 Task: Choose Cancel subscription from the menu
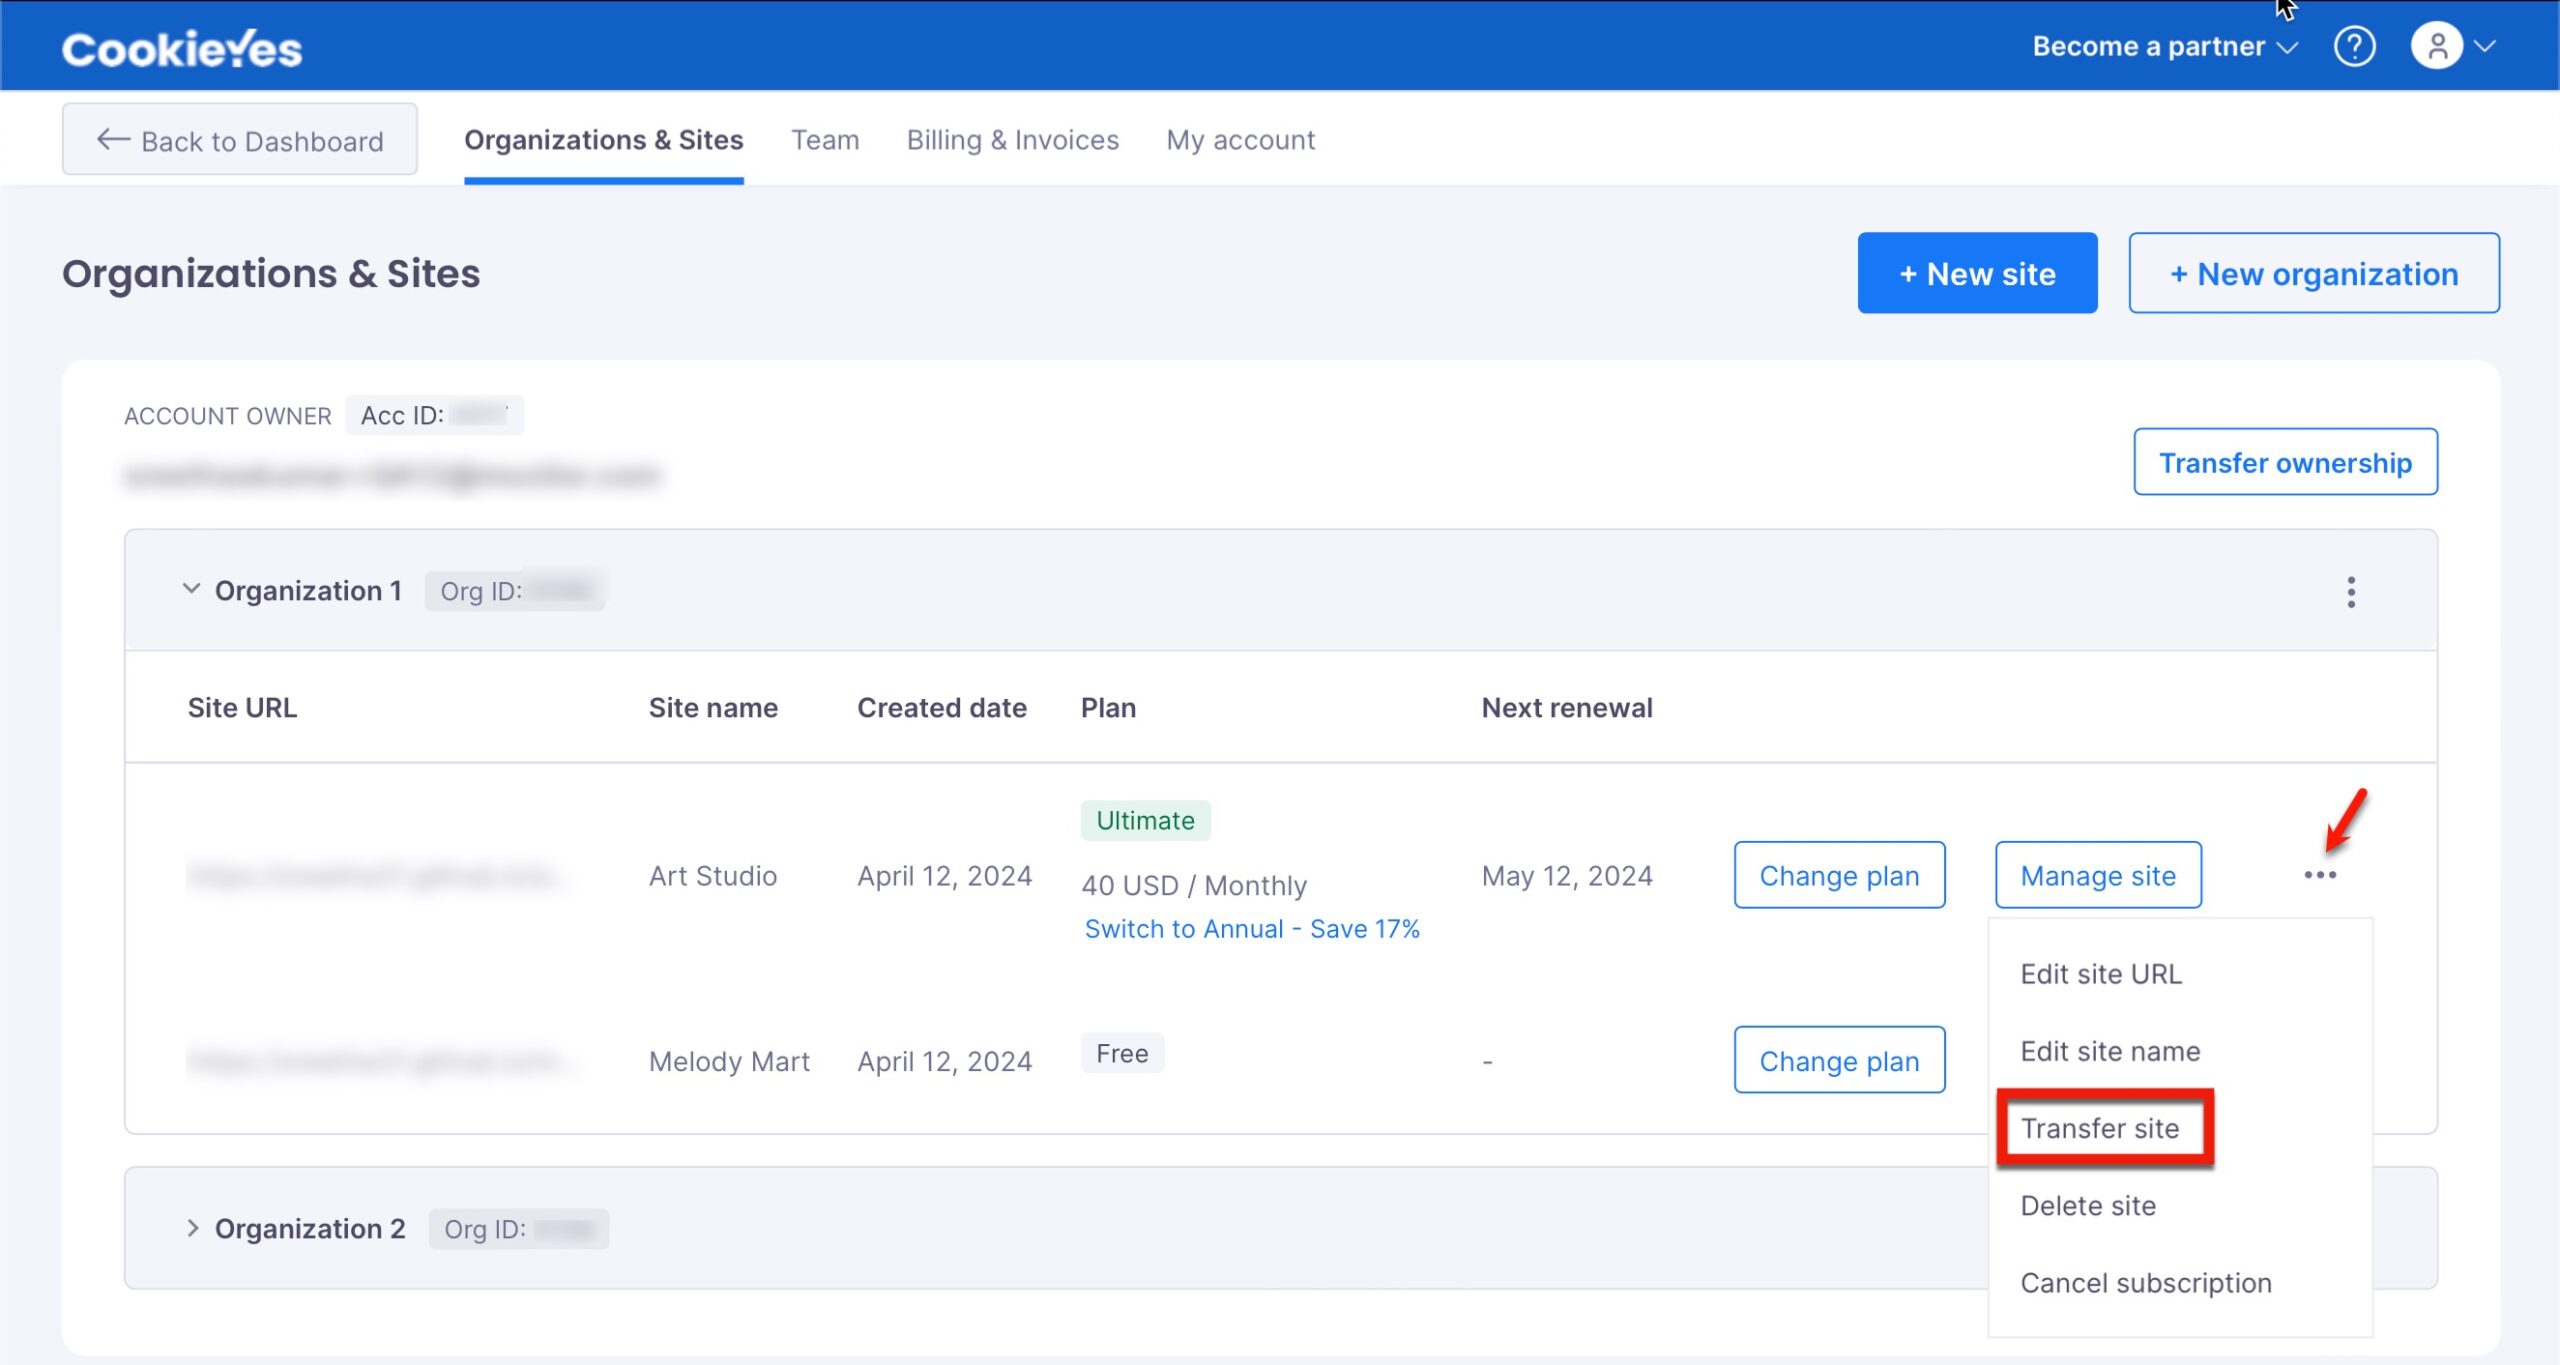[2146, 1283]
